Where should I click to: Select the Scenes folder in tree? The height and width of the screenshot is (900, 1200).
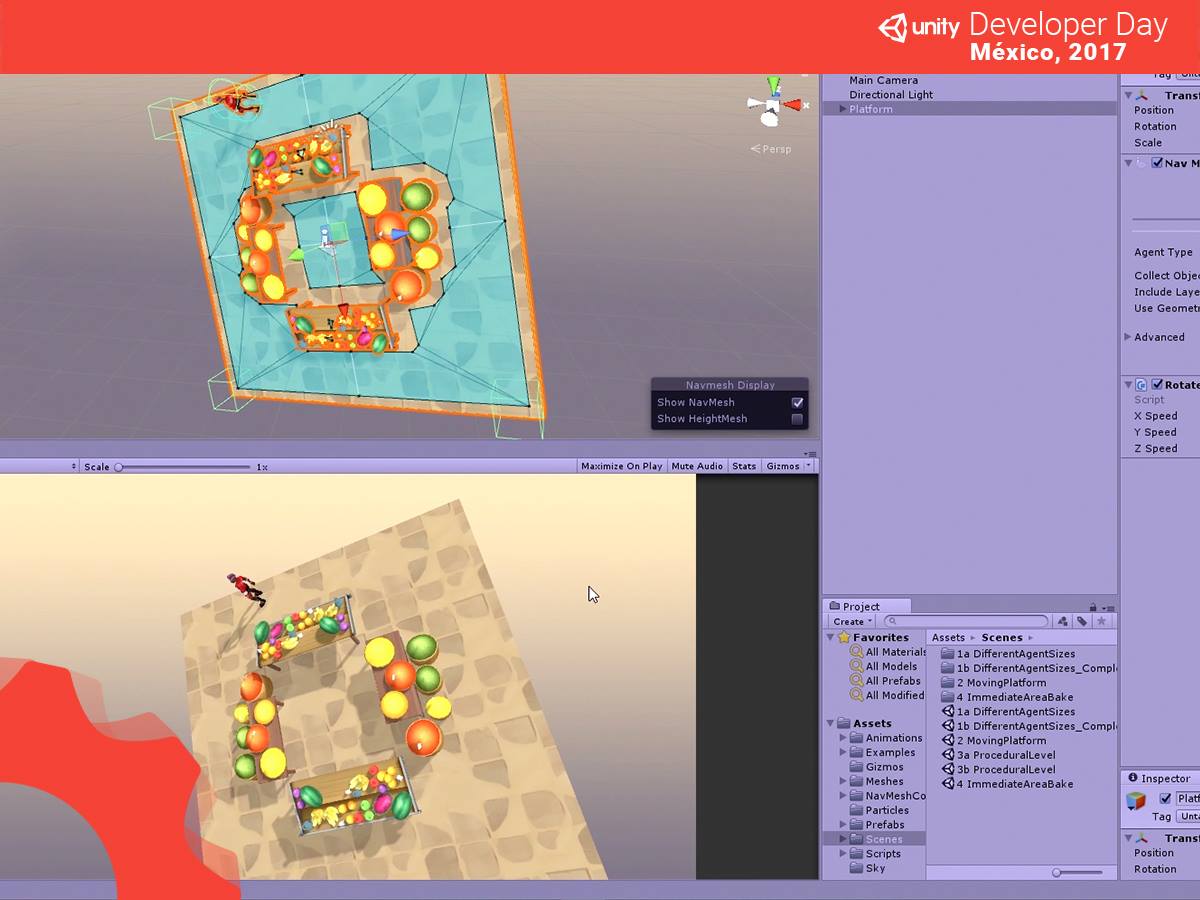(x=875, y=839)
